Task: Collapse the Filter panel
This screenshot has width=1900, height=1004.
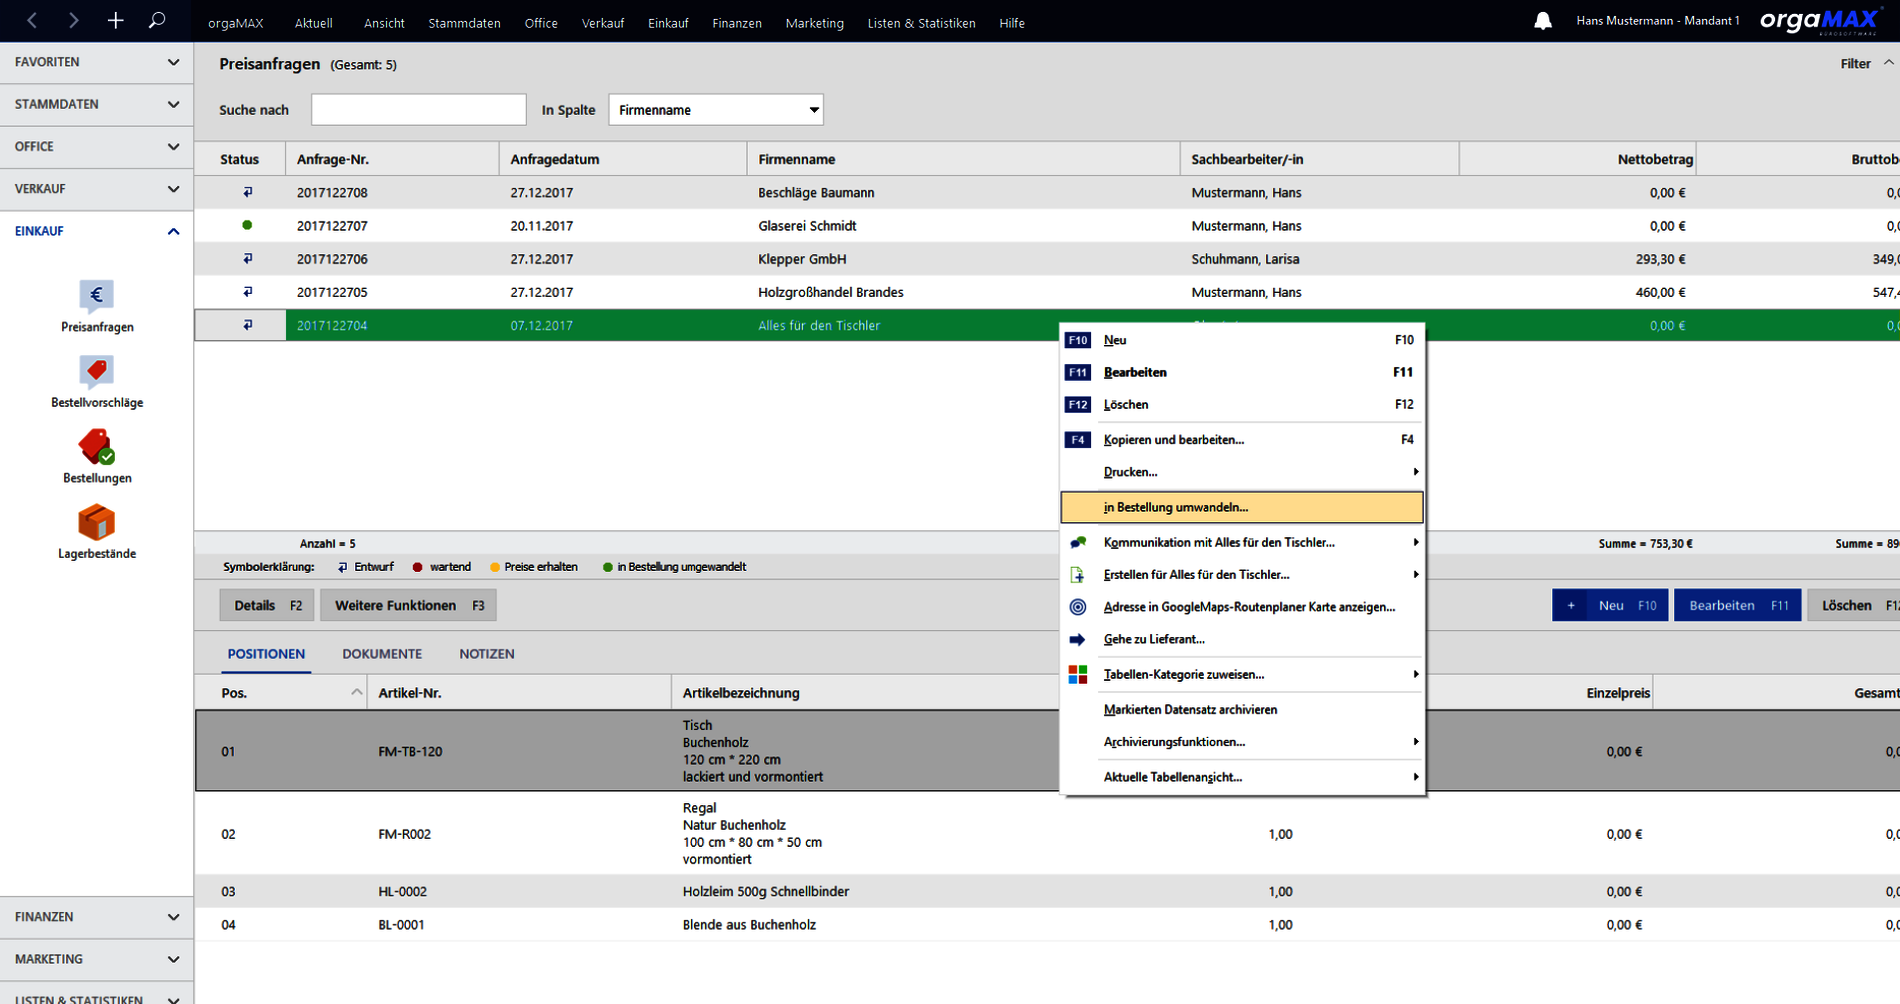Action: click(1866, 63)
